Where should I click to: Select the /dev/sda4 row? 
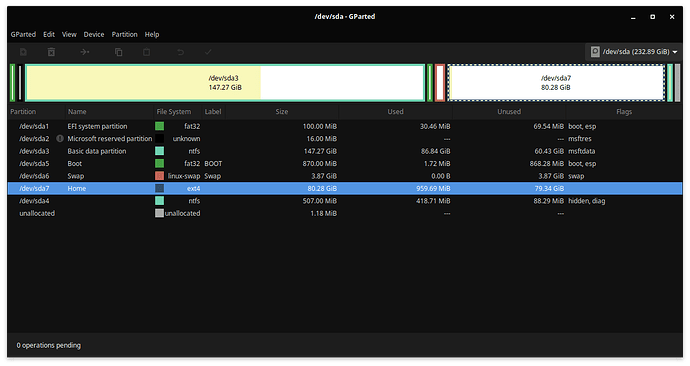coord(345,201)
